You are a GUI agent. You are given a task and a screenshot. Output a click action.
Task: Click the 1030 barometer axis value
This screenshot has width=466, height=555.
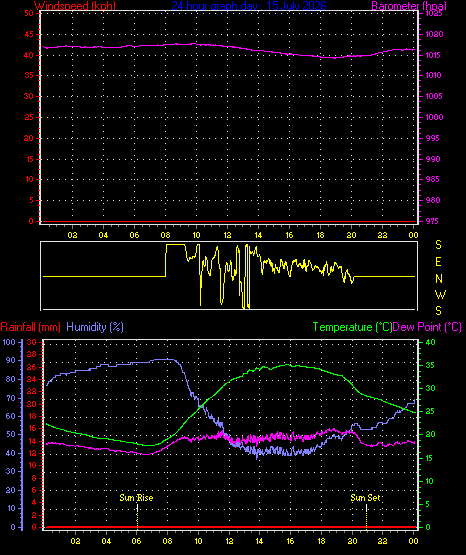pos(434,34)
